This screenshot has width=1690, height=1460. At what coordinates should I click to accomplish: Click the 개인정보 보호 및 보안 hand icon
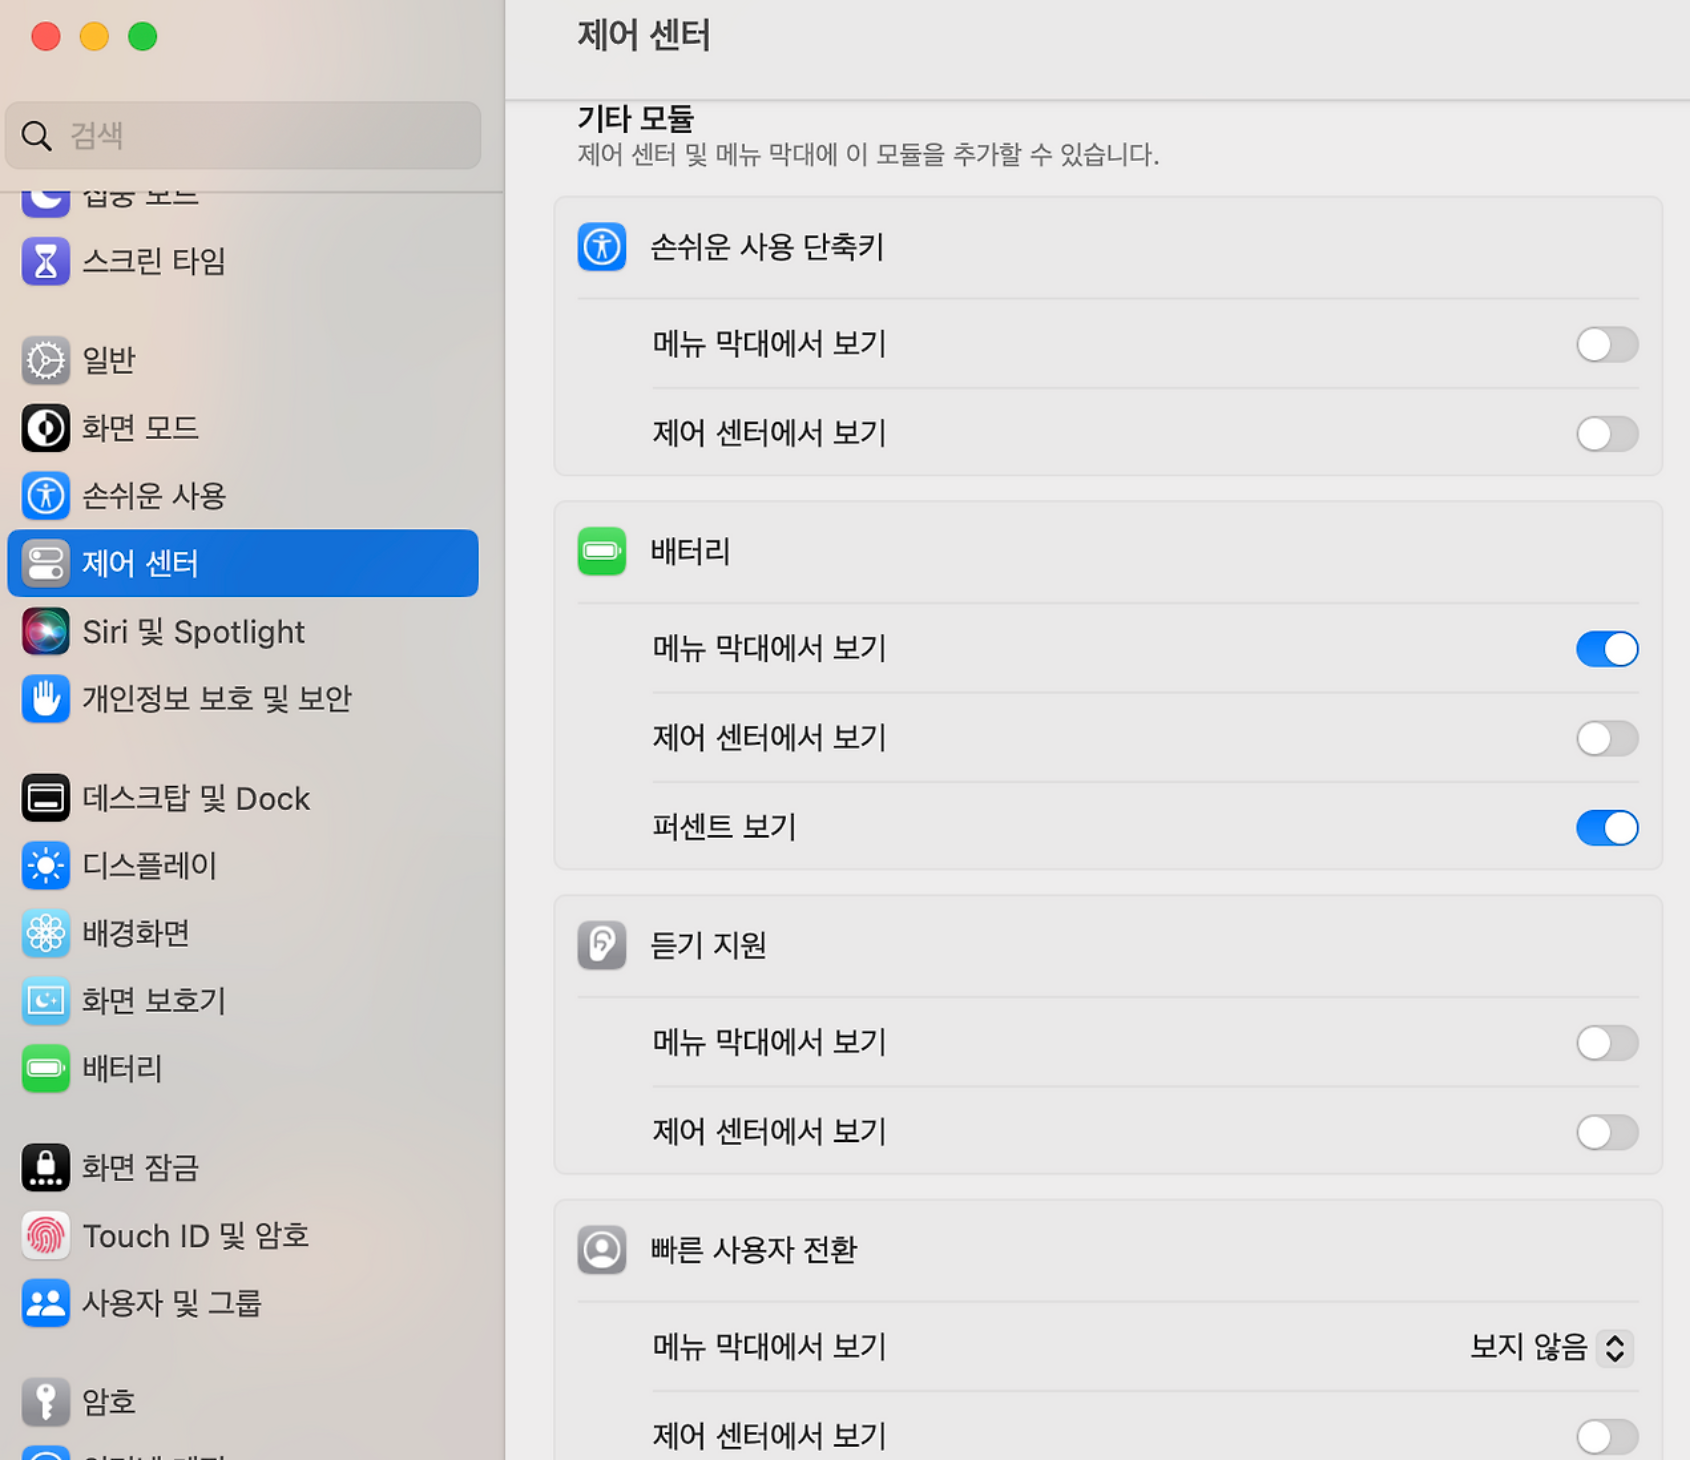coord(45,699)
